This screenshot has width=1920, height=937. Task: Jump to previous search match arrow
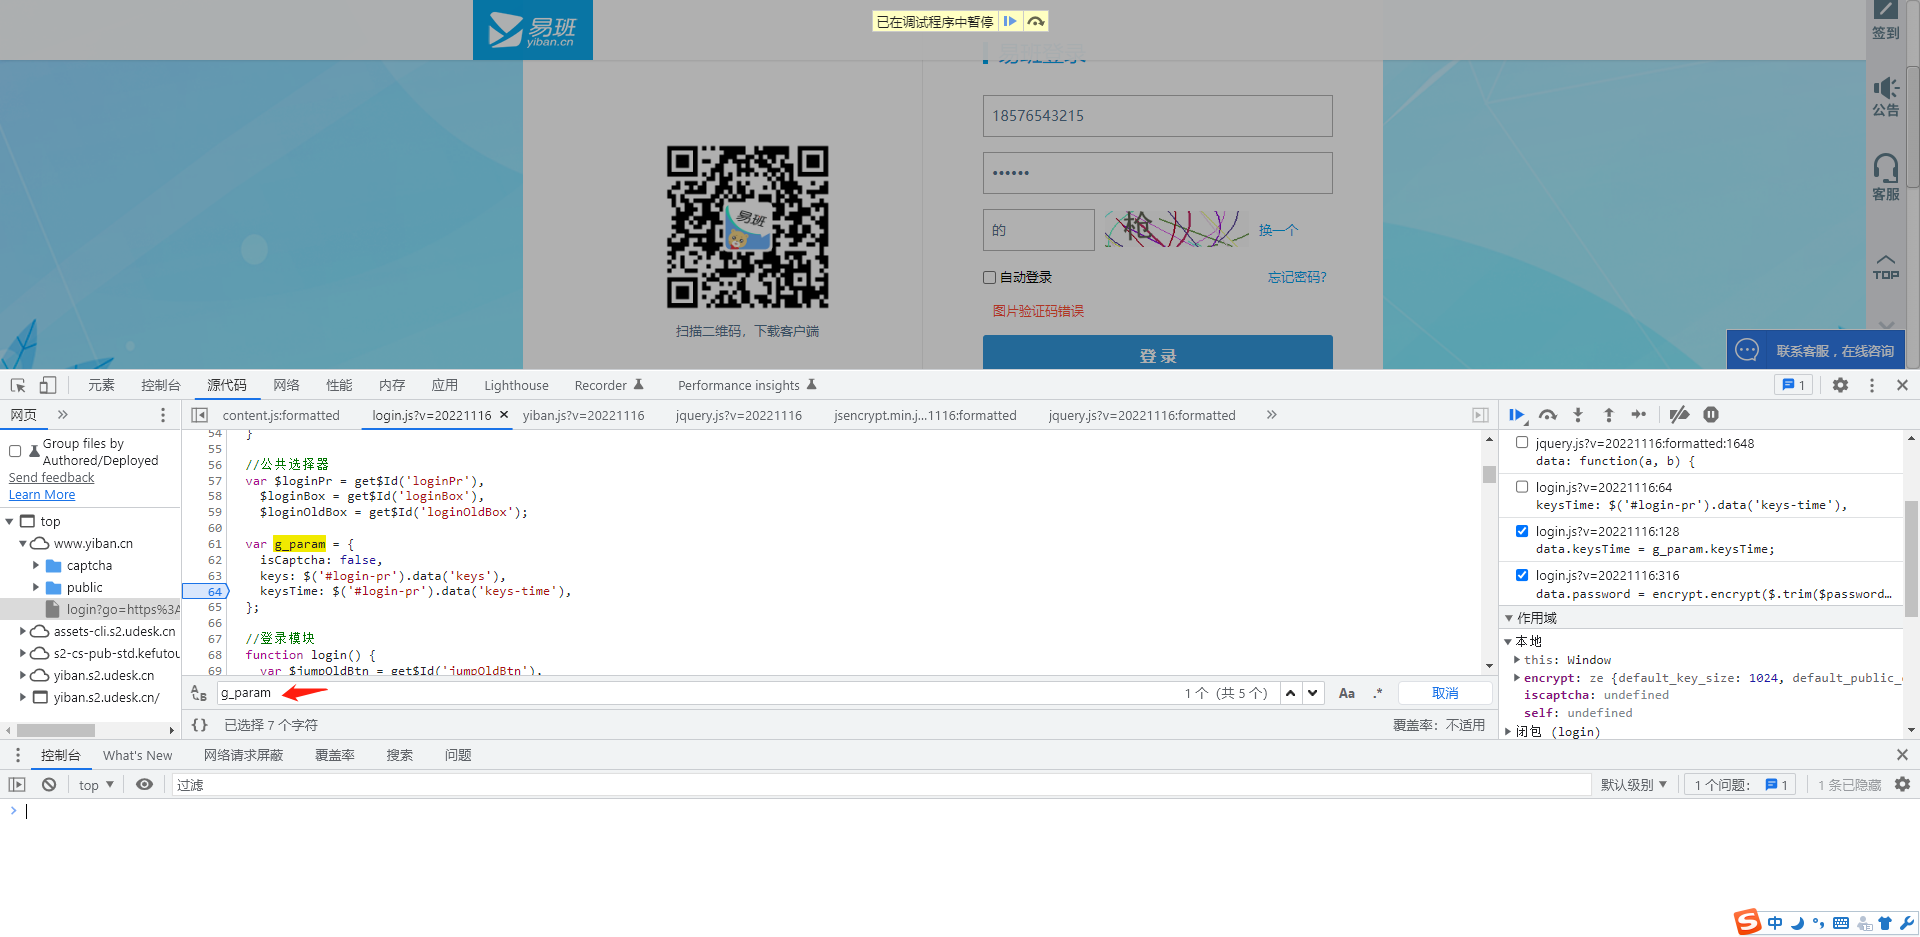coord(1291,693)
